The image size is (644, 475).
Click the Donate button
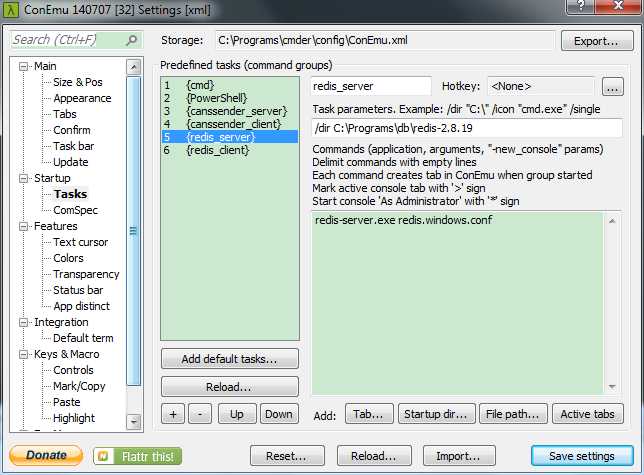tap(46, 455)
